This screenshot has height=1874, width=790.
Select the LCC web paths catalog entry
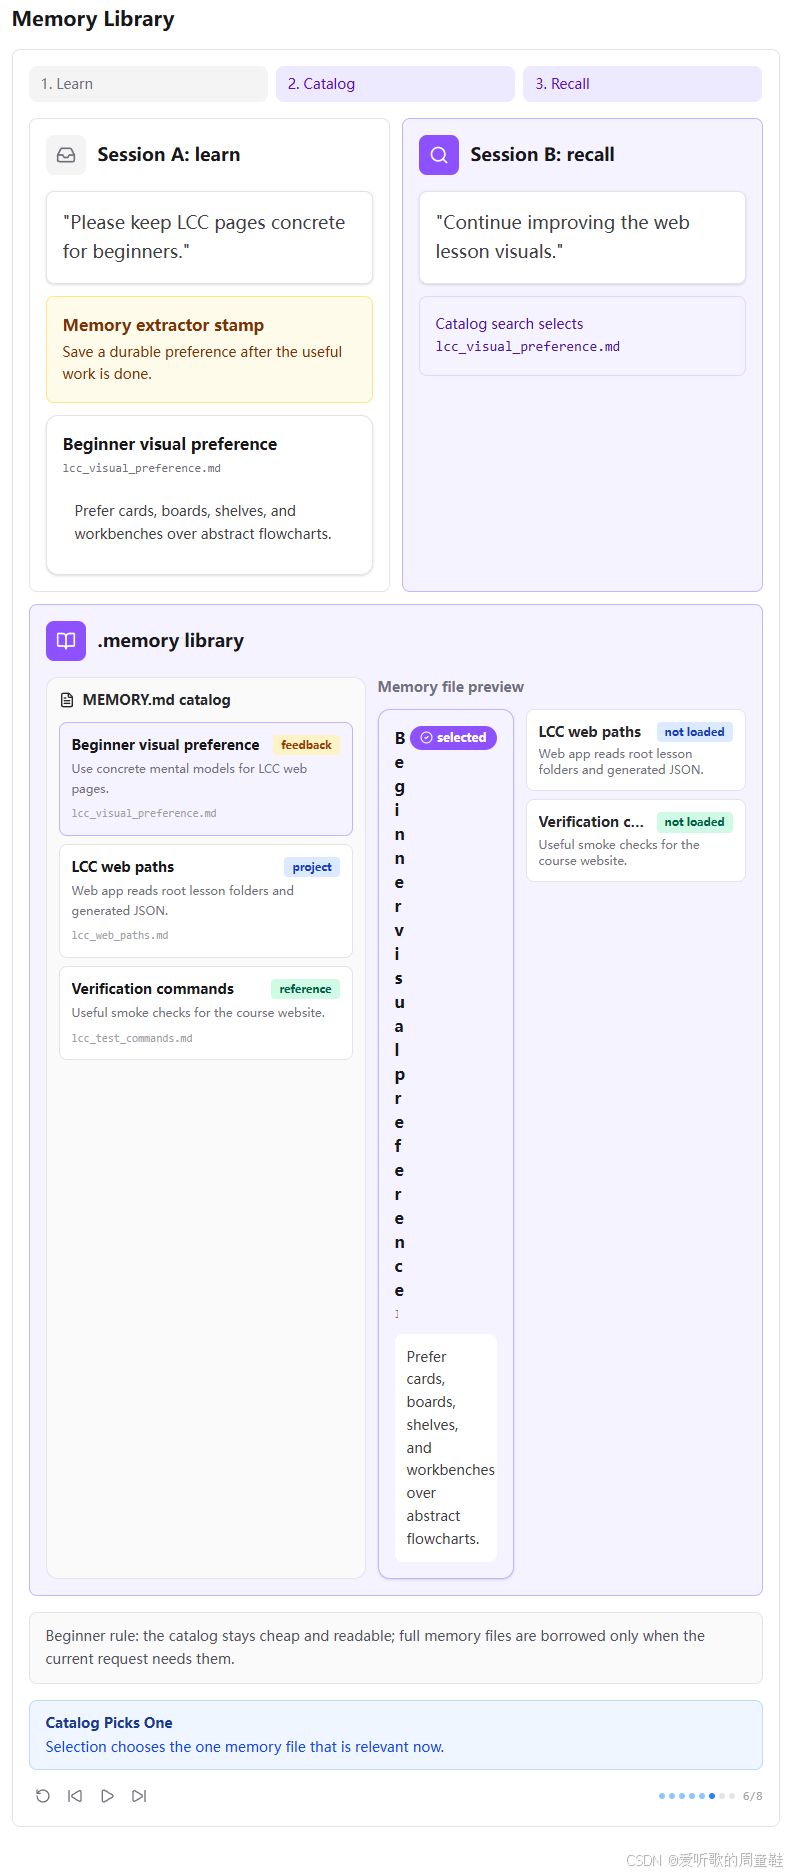coord(206,901)
